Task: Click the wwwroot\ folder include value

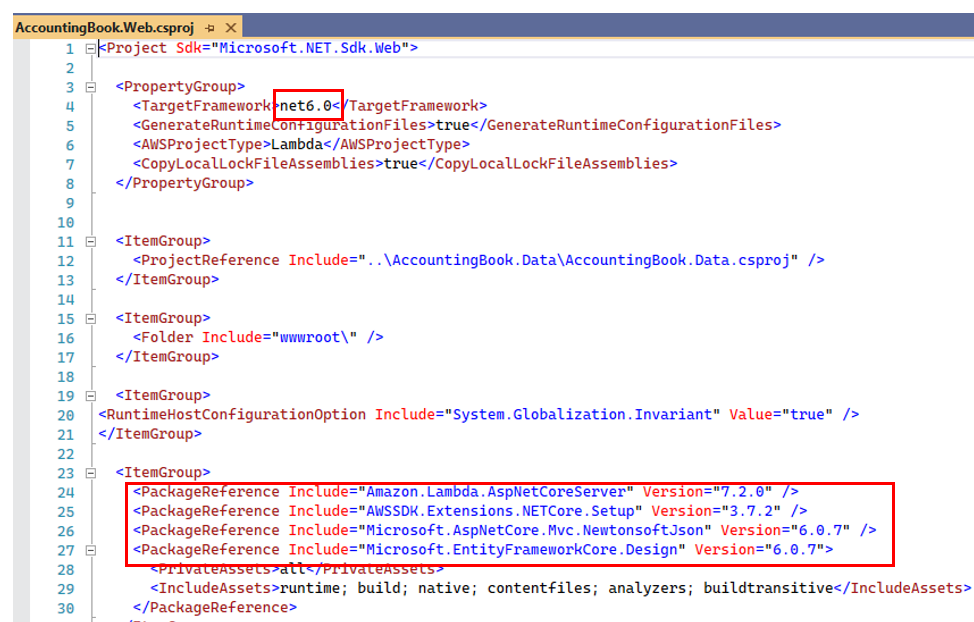Action: 314,337
